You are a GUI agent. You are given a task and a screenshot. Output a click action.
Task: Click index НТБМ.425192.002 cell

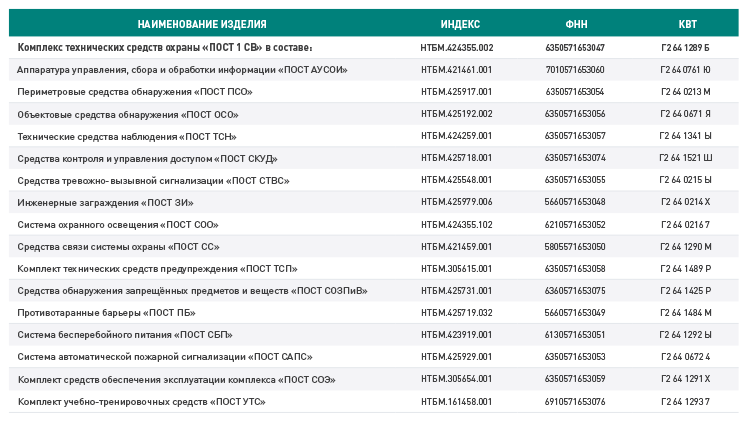pos(456,114)
